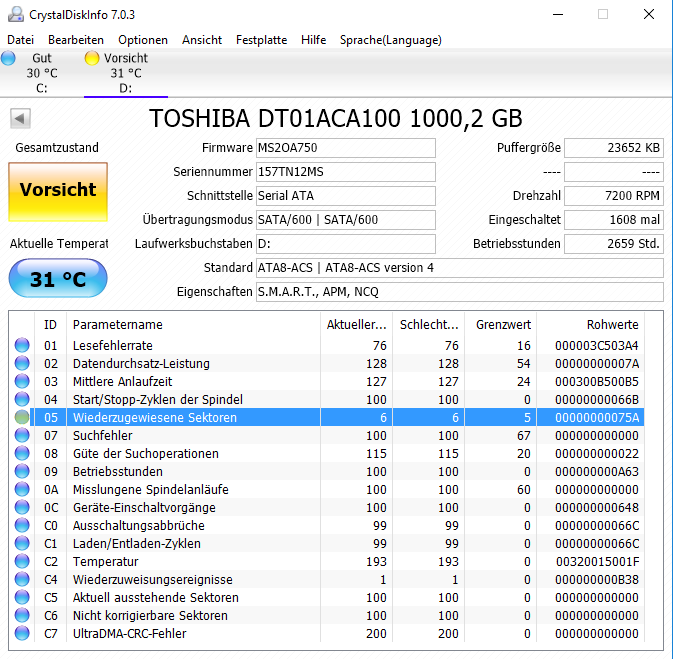This screenshot has width=673, height=659.
Task: Select the Temperatur row name
Action: (106, 562)
